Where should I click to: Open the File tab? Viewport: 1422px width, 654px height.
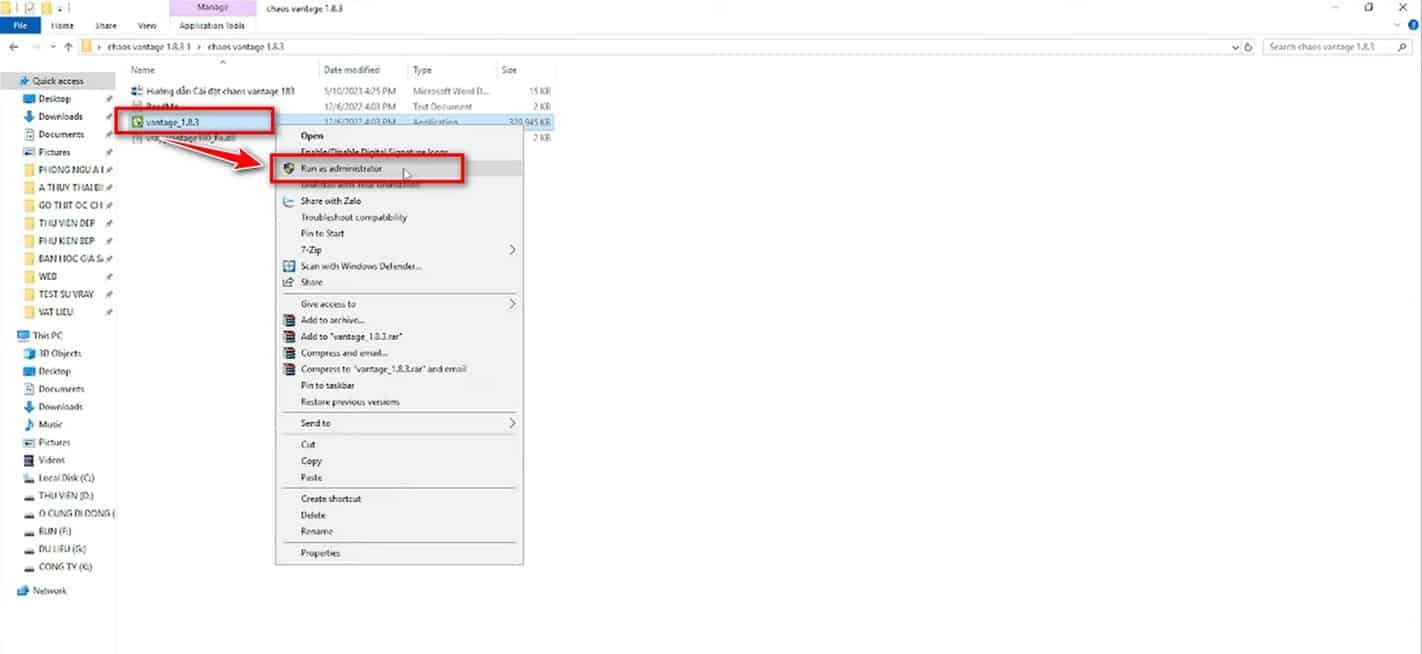pyautogui.click(x=20, y=25)
